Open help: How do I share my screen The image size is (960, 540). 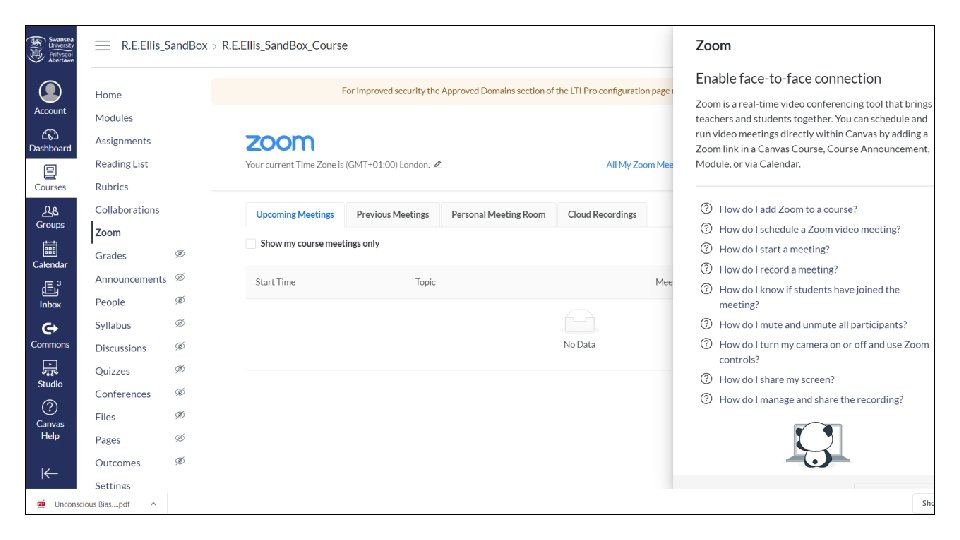coord(776,380)
